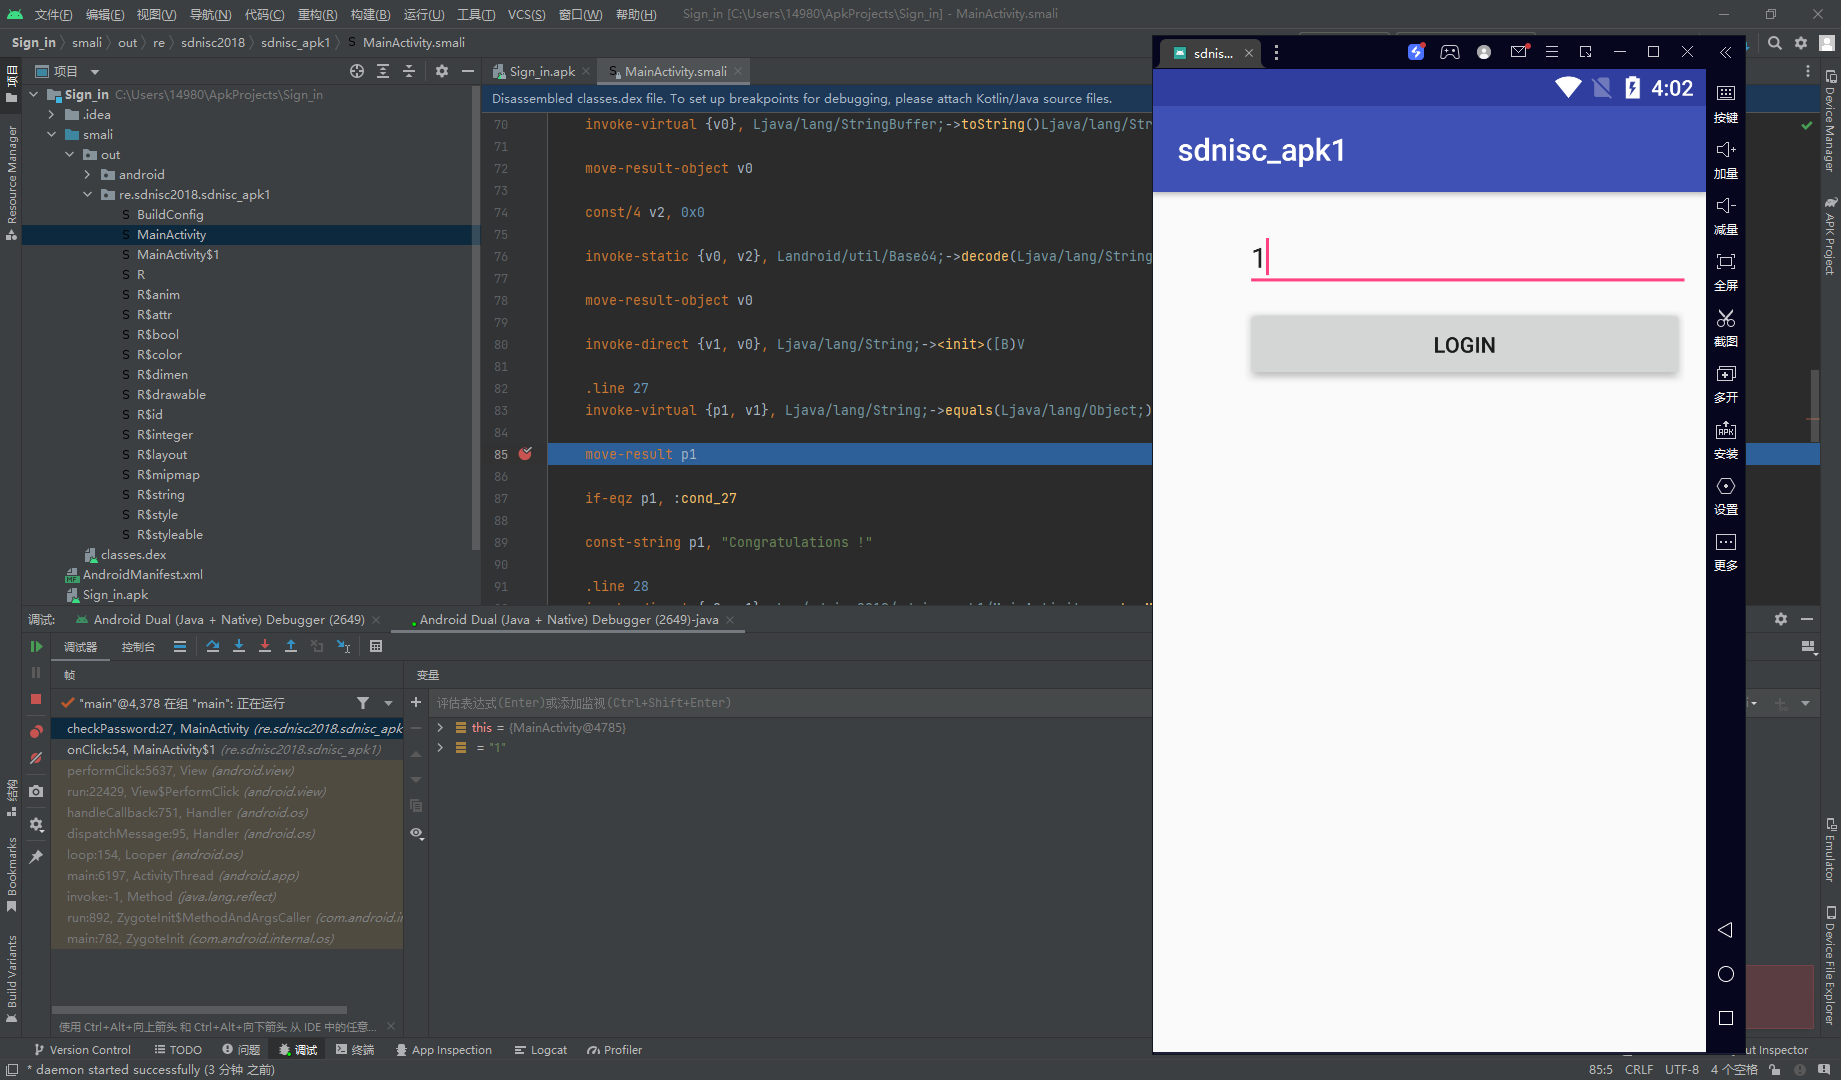
Task: Click the horizontal scrollbar below frames list
Action: [200, 1010]
